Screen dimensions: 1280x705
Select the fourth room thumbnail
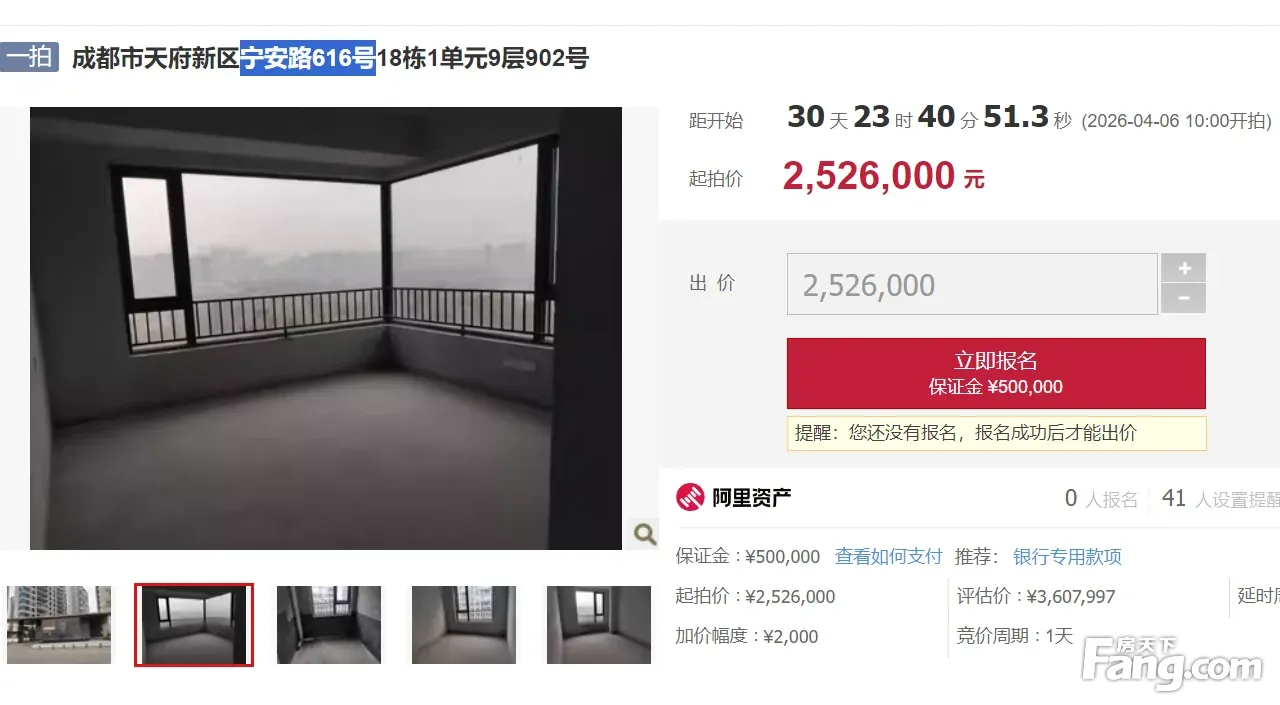pyautogui.click(x=464, y=625)
